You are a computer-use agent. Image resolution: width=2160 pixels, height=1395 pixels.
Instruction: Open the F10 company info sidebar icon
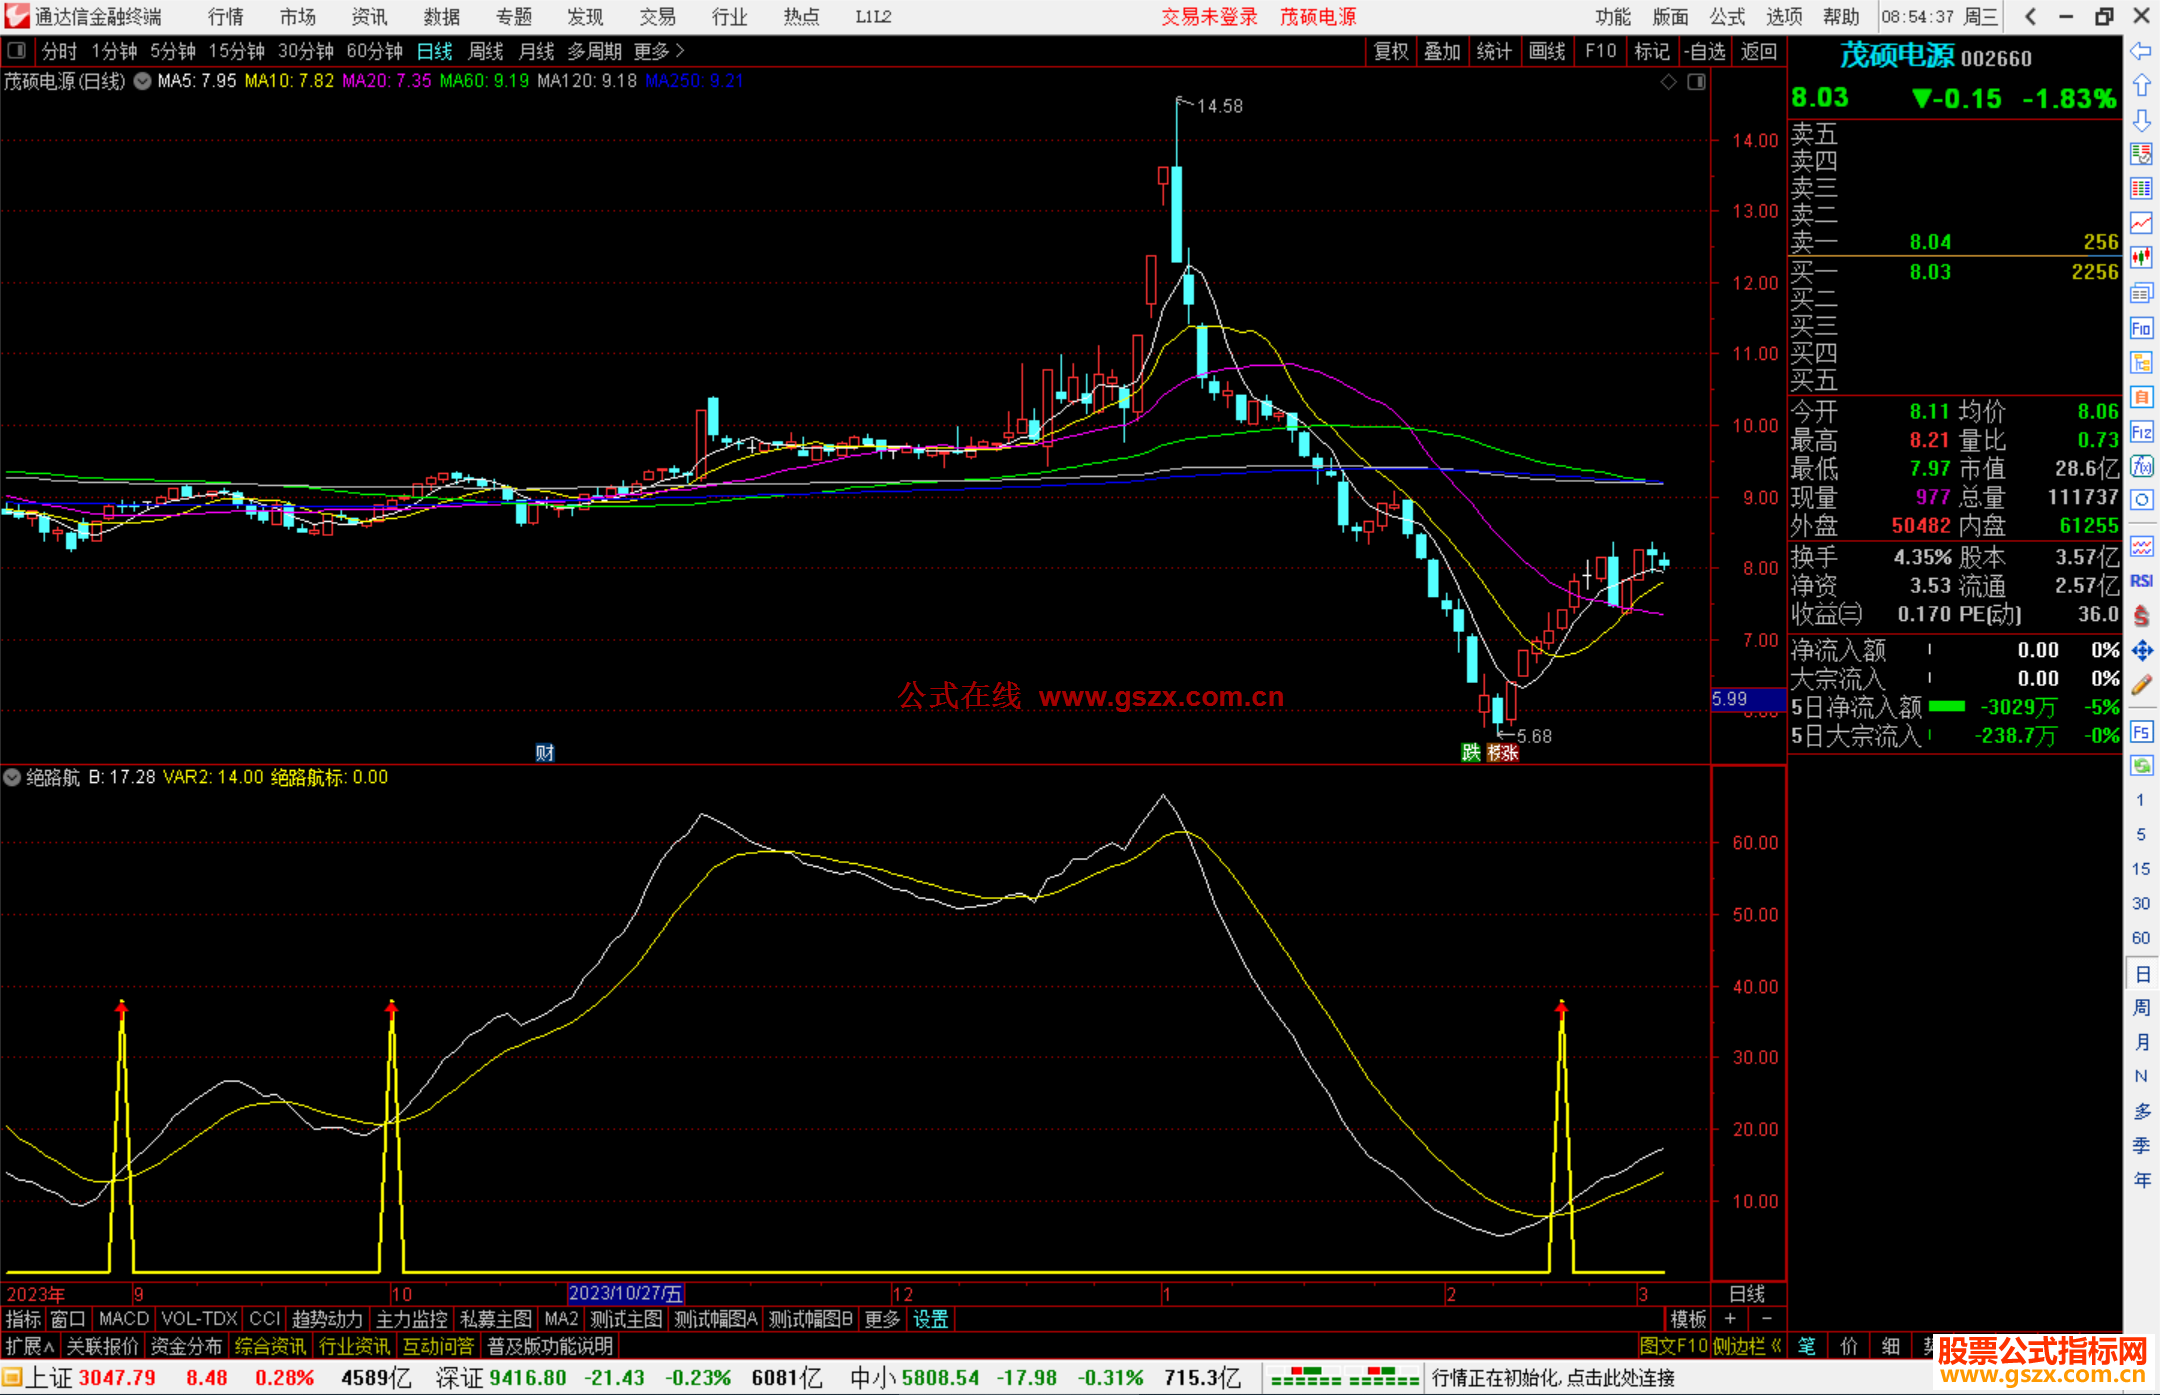pyautogui.click(x=2141, y=328)
